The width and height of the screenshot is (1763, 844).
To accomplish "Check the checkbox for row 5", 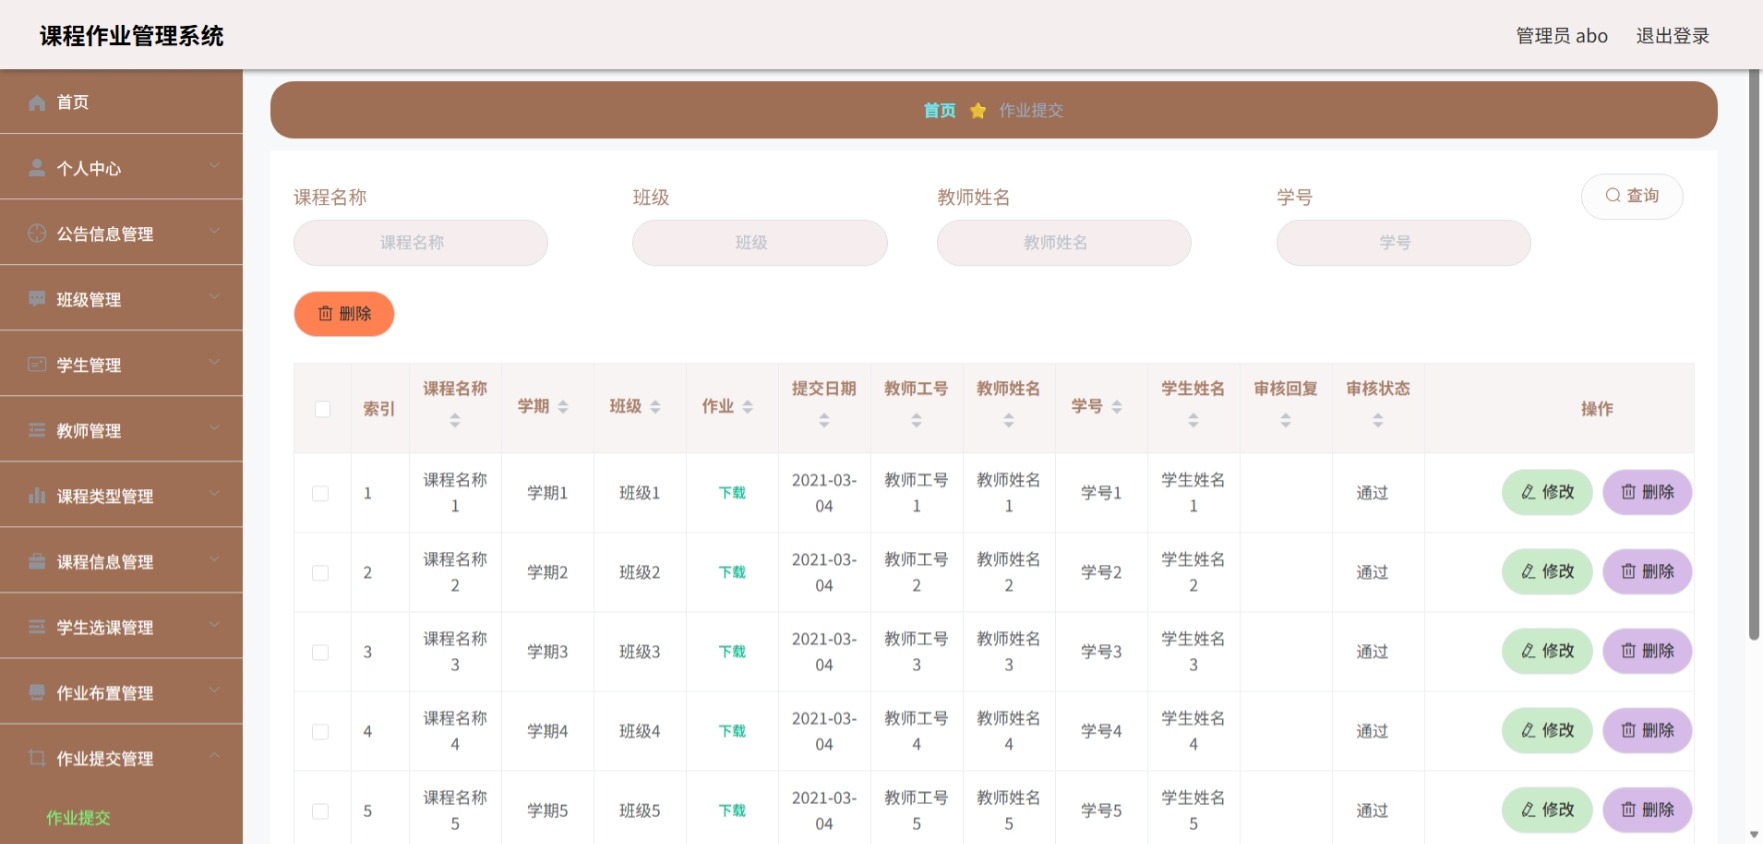I will (320, 811).
